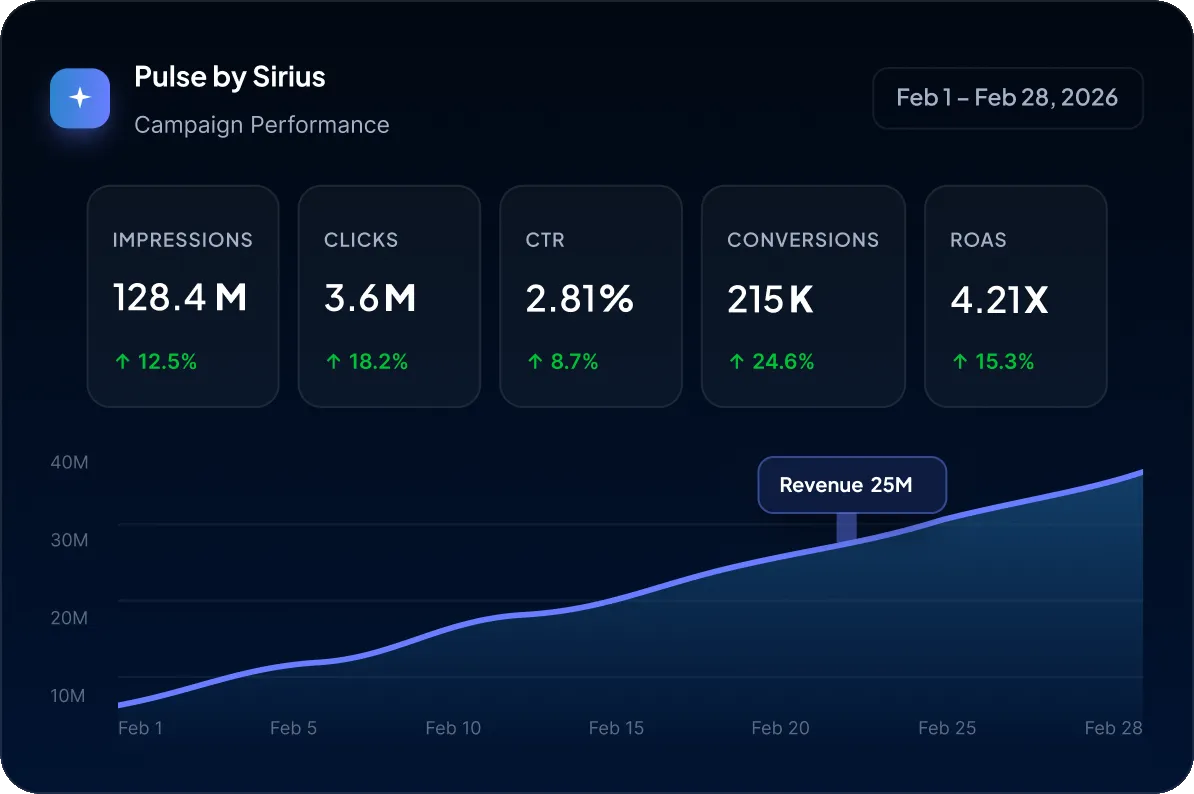Click the ROAS card label
This screenshot has height=794, width=1194.
pos(979,240)
